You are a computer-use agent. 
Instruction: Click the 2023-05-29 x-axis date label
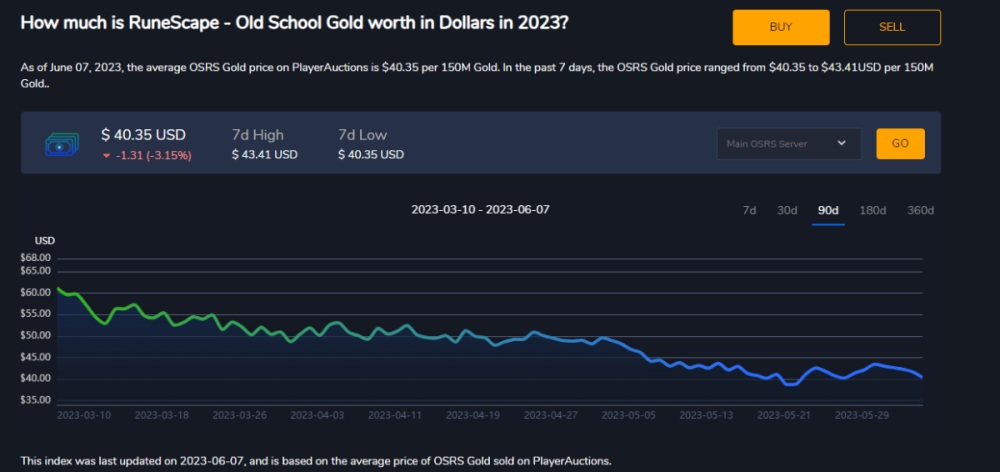(861, 413)
